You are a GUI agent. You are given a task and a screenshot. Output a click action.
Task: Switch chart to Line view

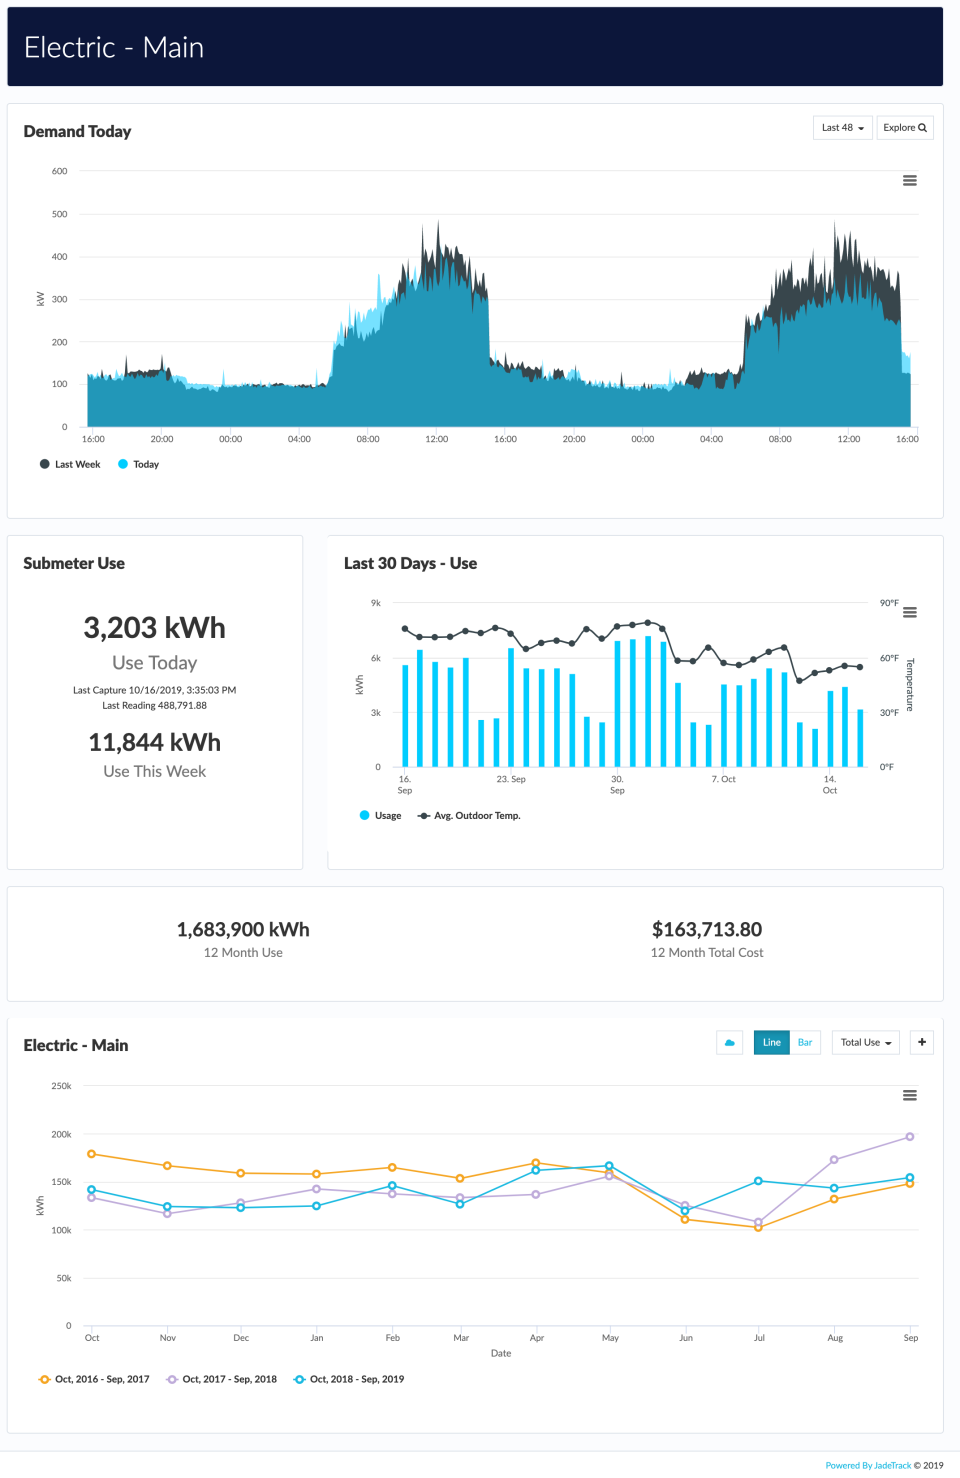(772, 1043)
